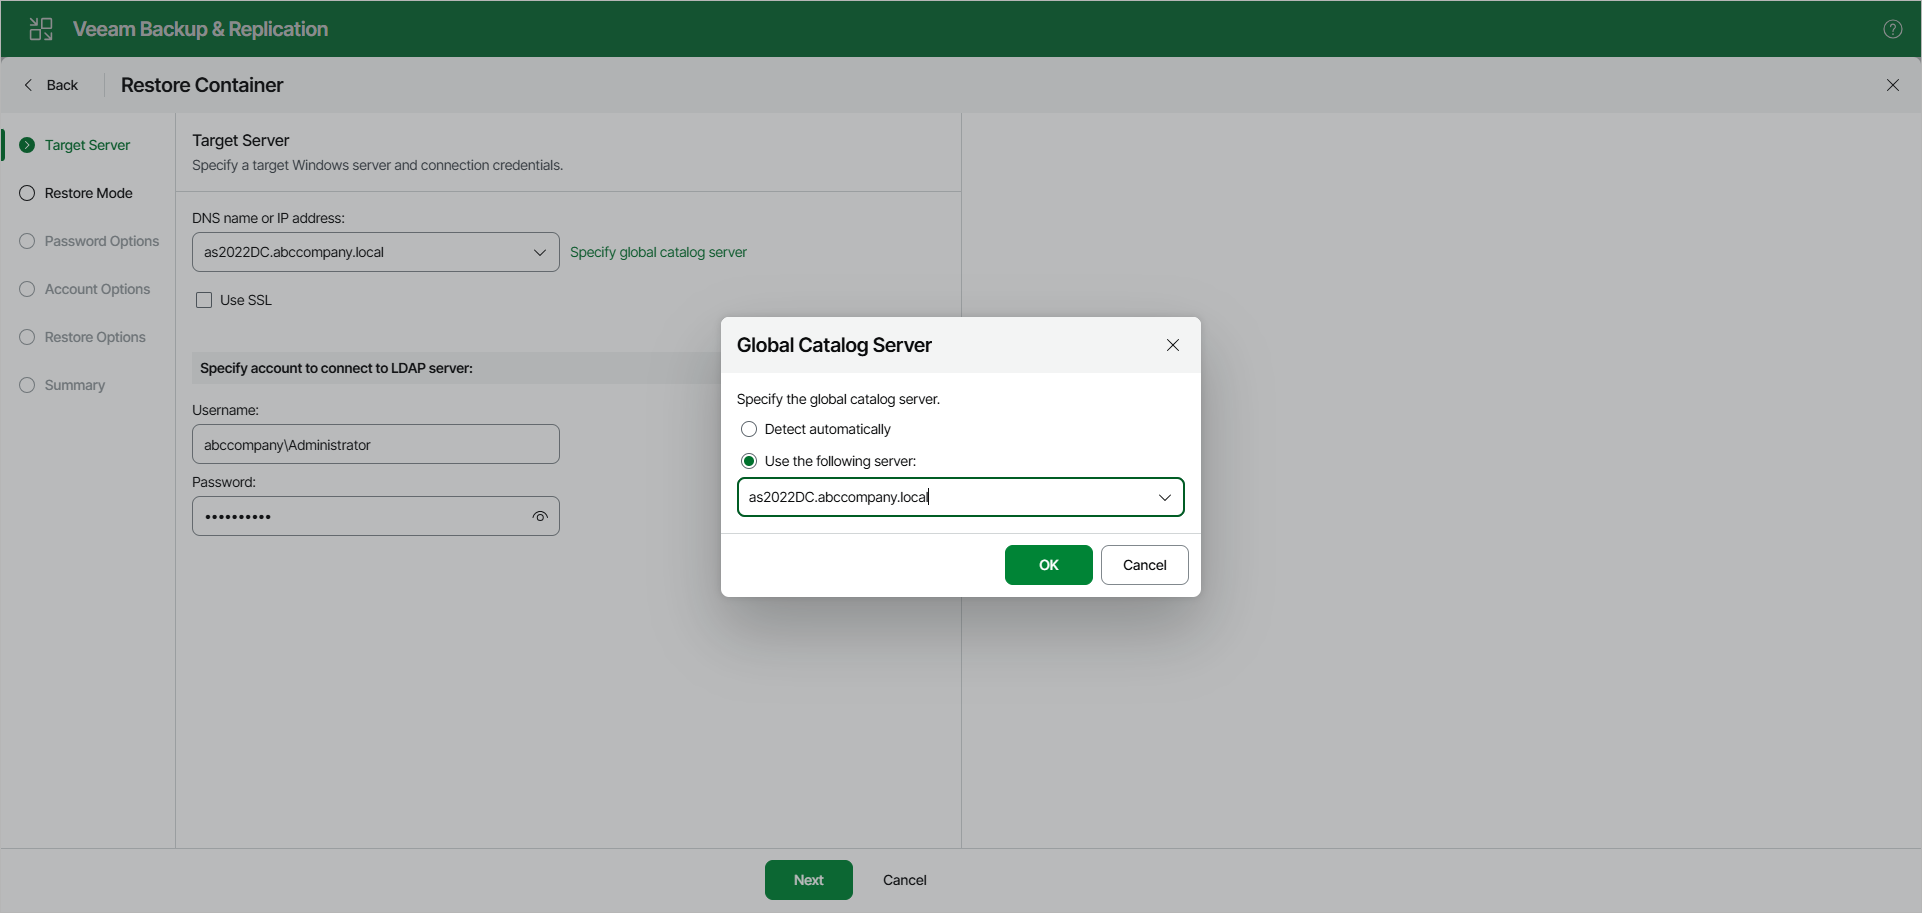The height and width of the screenshot is (913, 1922).
Task: Close the Global Catalog Server dialog
Action: [x=1173, y=345]
